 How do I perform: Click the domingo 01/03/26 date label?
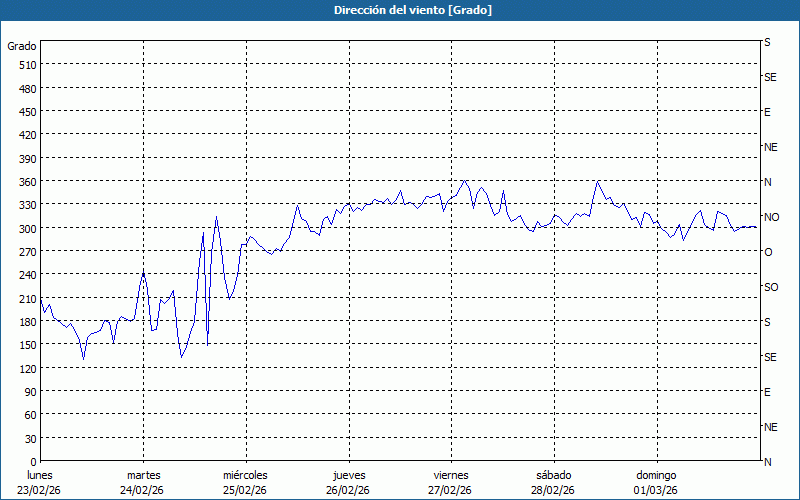[655, 482]
